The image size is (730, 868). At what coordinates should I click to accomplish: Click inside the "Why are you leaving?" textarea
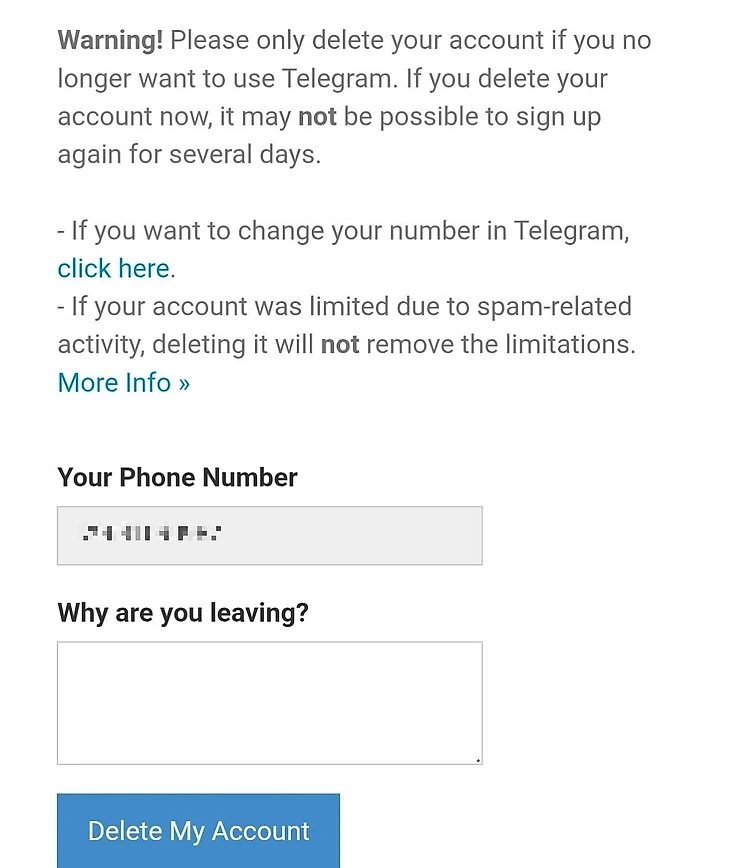269,703
